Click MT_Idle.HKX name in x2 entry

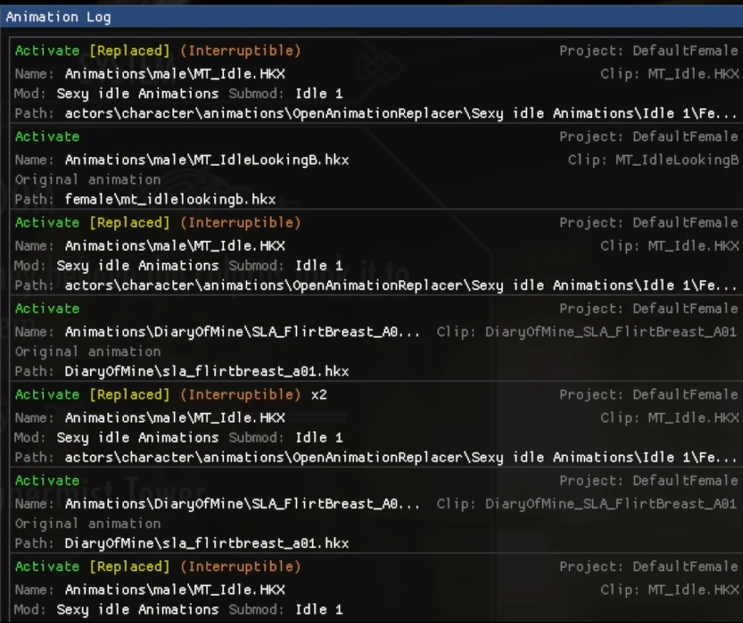pos(175,418)
